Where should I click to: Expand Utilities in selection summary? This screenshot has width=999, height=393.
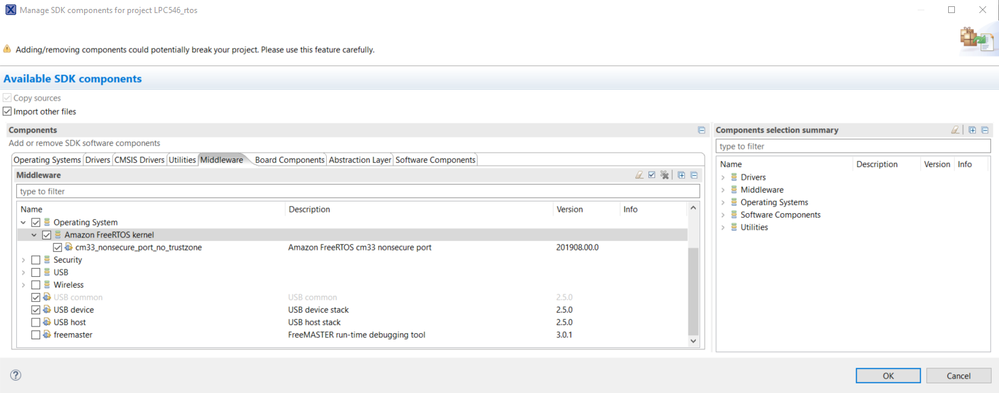[723, 227]
